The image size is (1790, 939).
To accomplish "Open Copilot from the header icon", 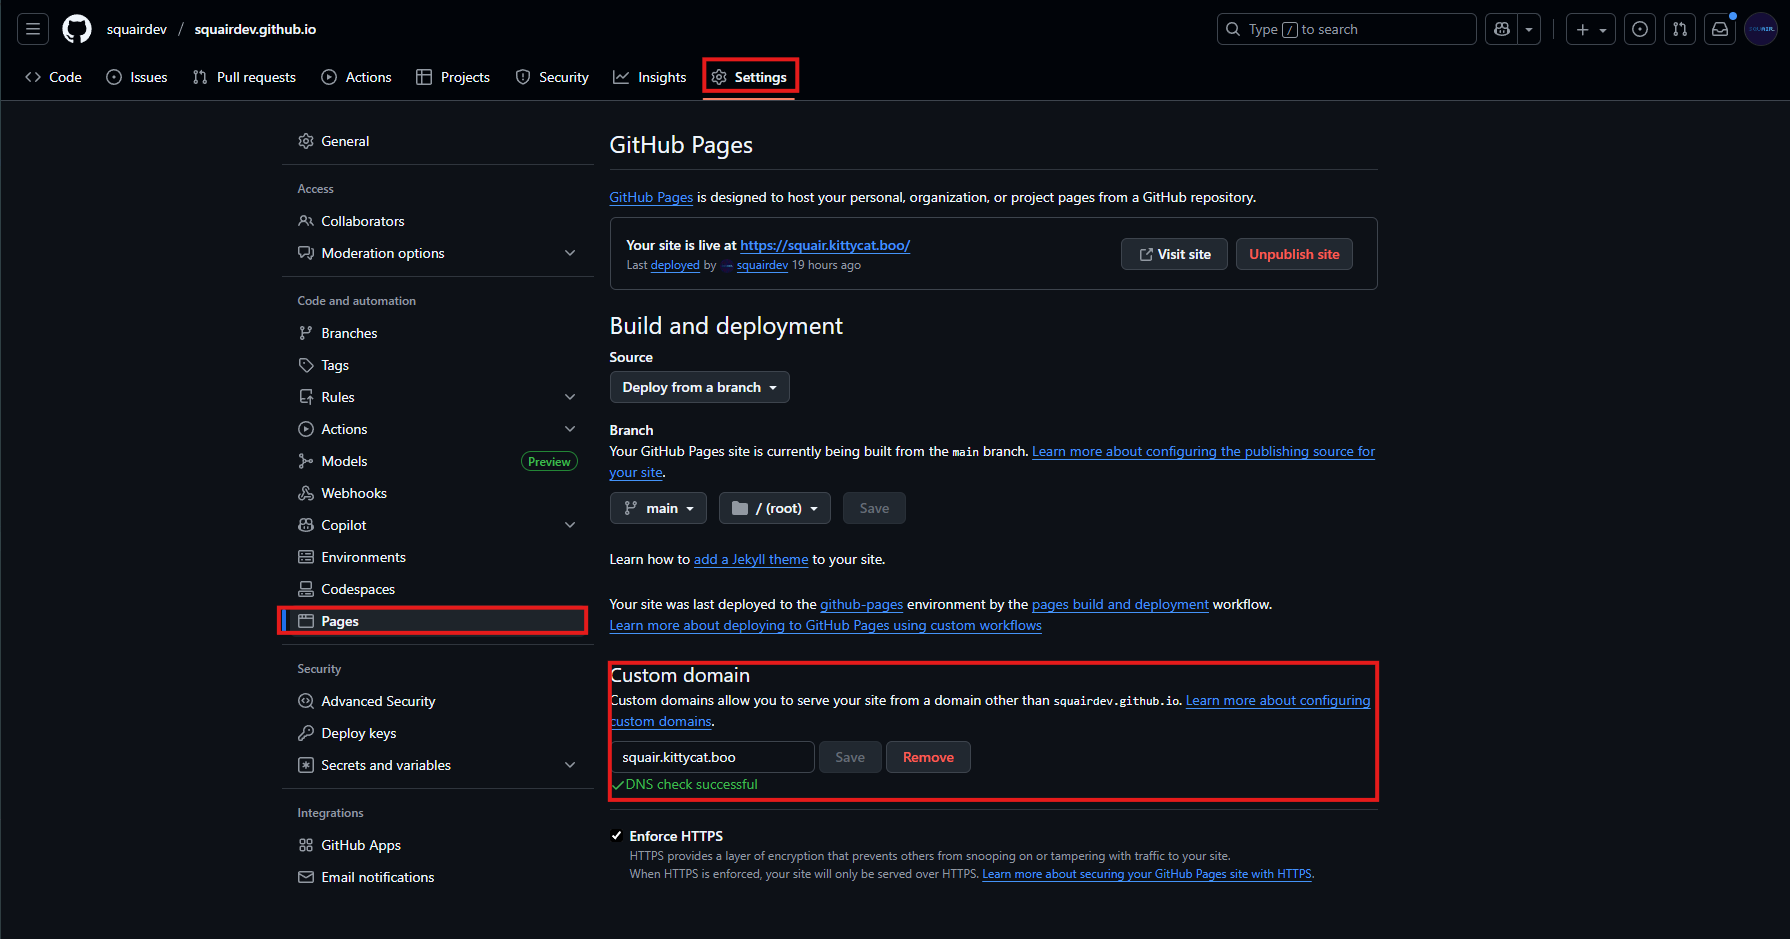I will (1500, 29).
